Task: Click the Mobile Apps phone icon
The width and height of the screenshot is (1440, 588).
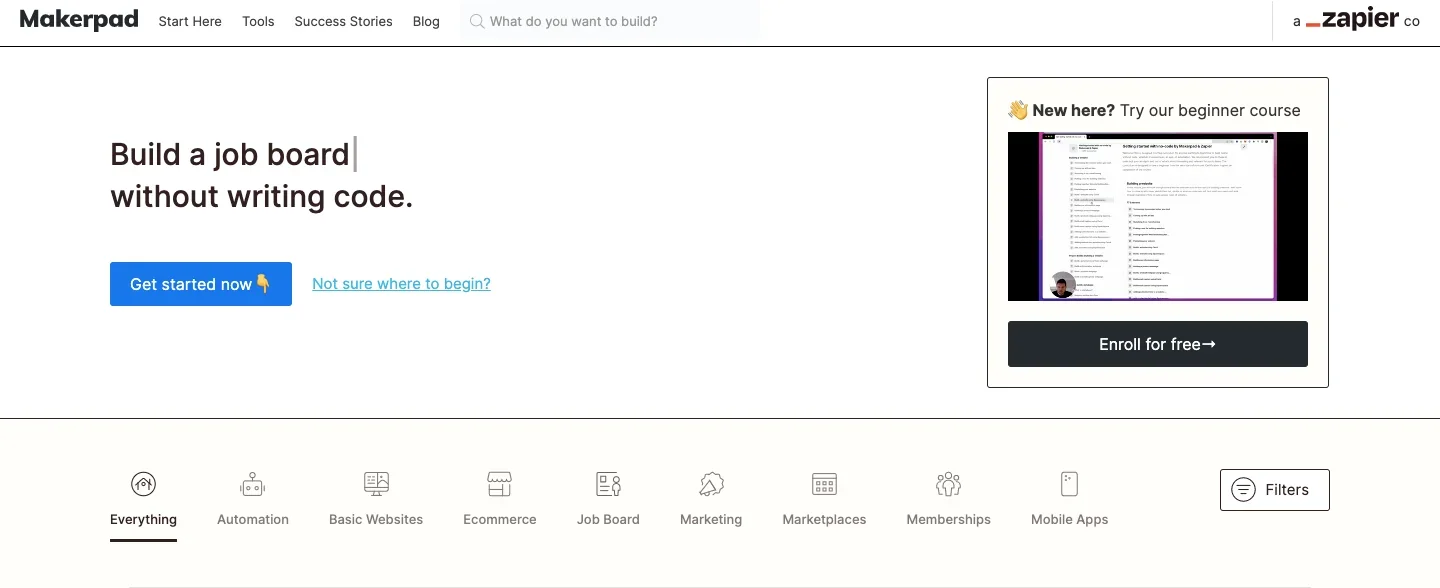Action: click(x=1069, y=485)
